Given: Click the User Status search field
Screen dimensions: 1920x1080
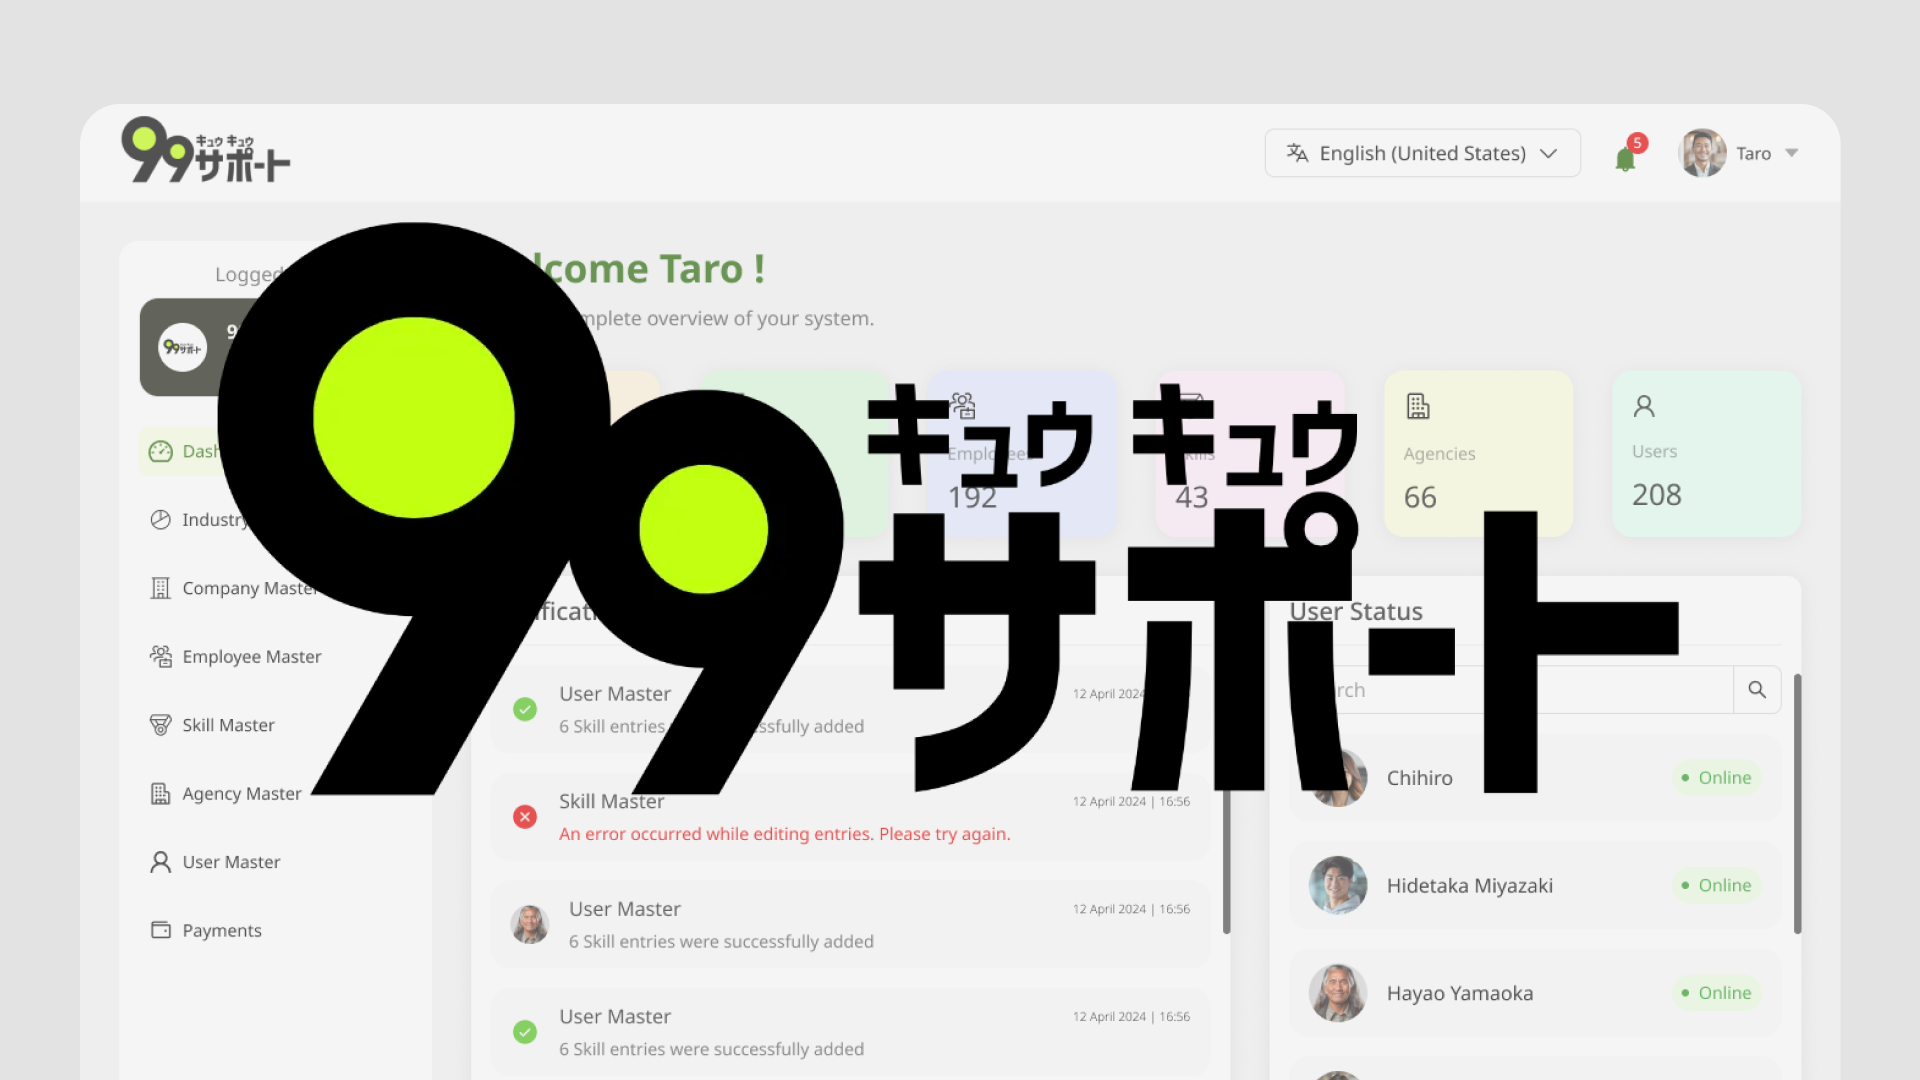Looking at the screenshot, I should [1535, 690].
